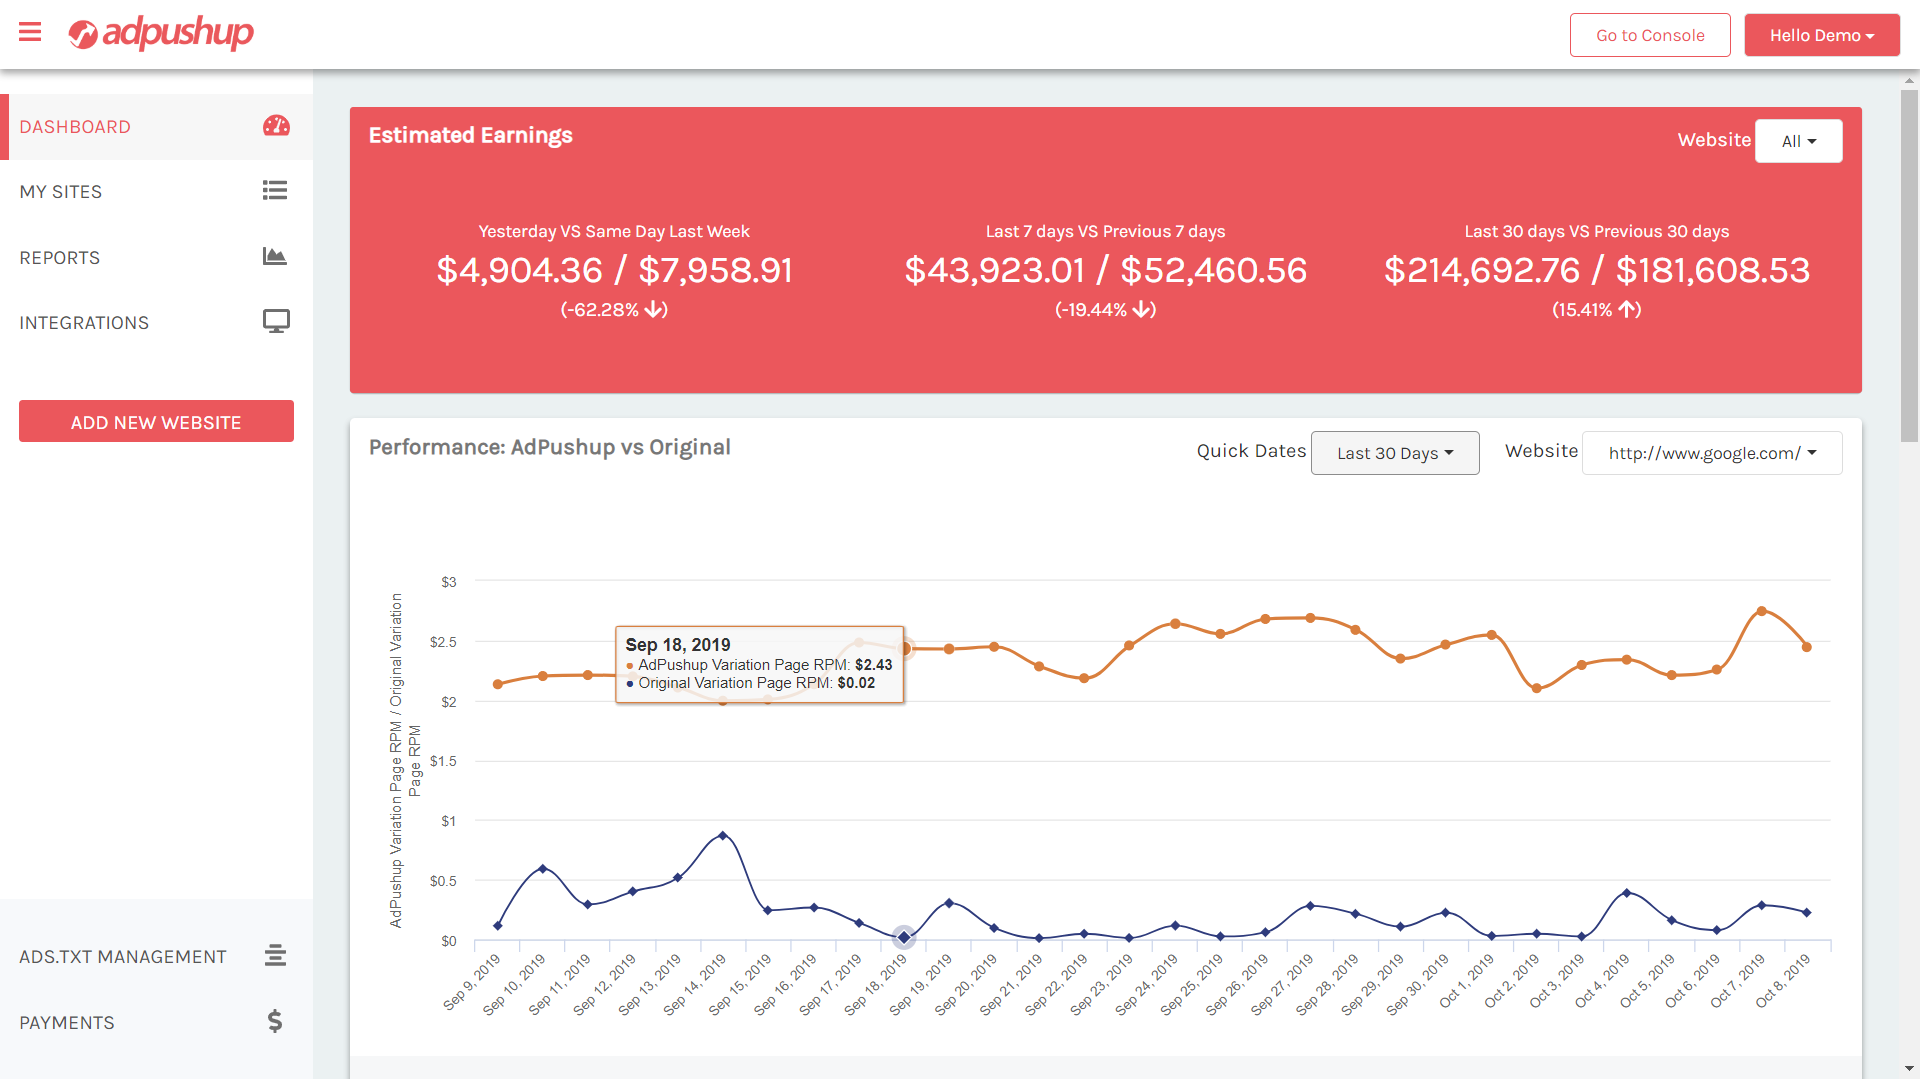This screenshot has width=1920, height=1079.
Task: Click the page vertical scrollbar thumb
Action: [x=1910, y=265]
